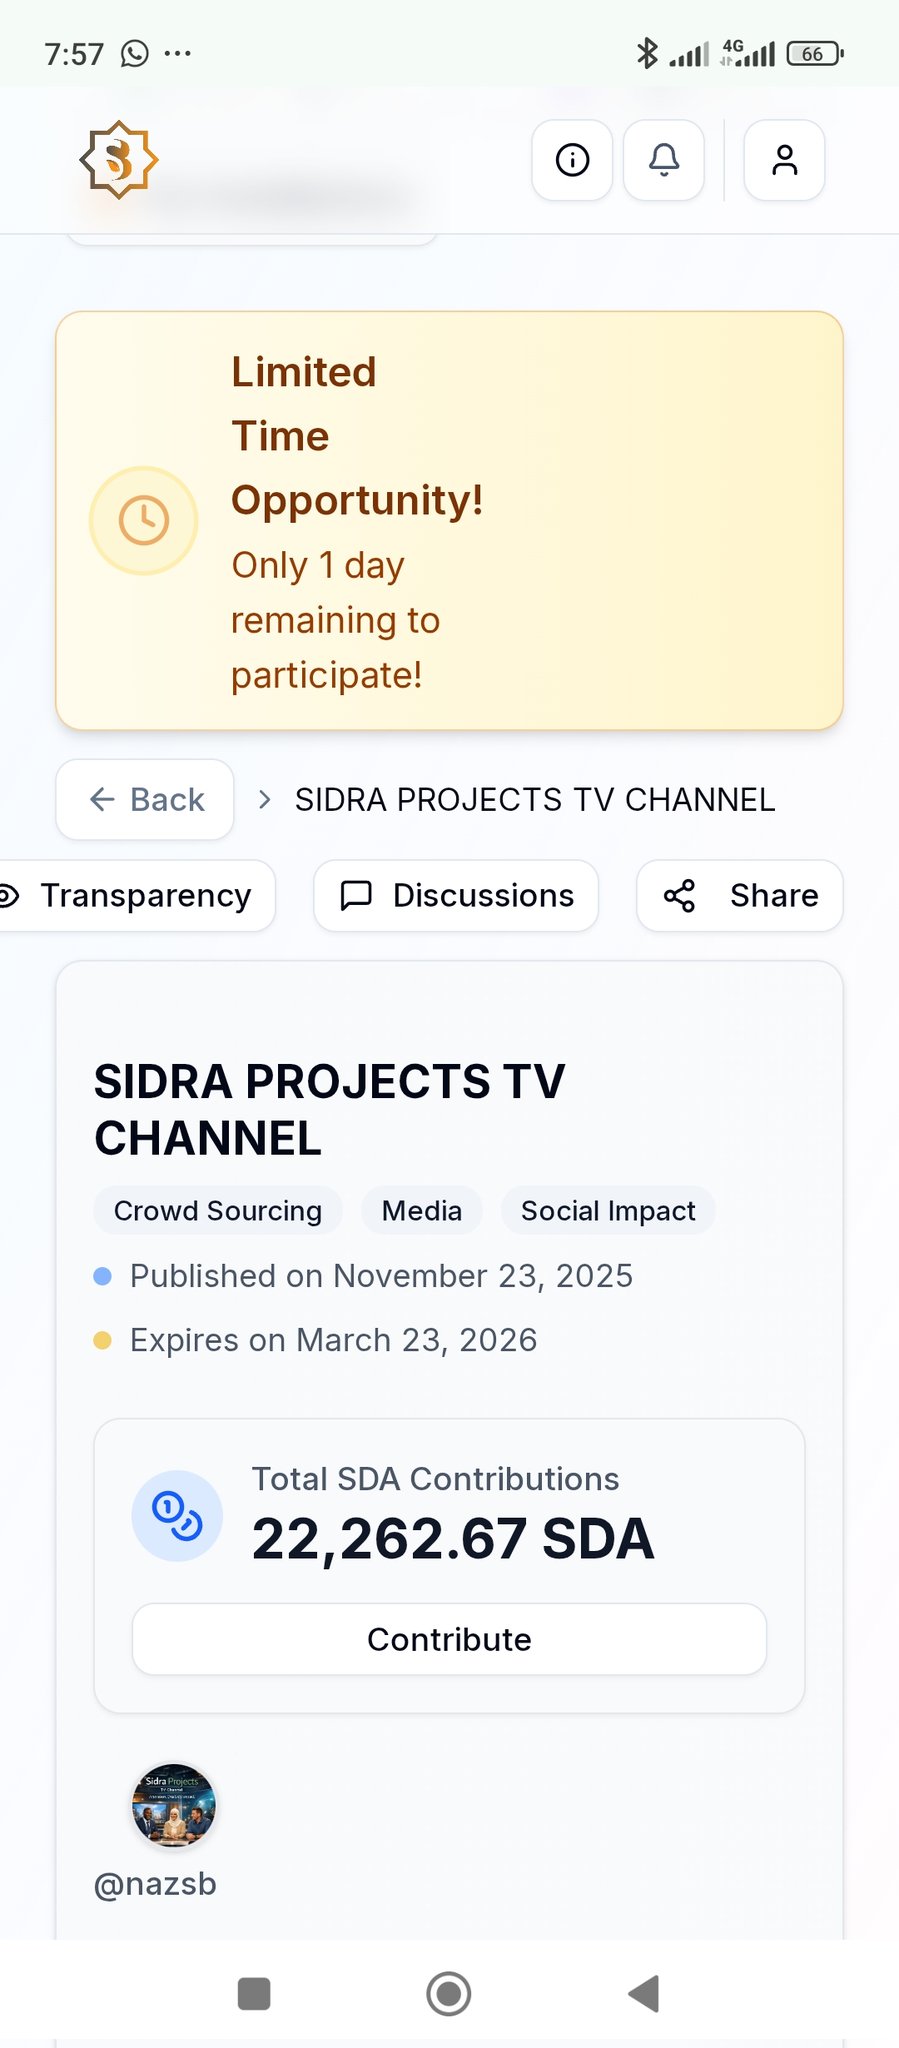Open the user profile icon

tap(785, 160)
